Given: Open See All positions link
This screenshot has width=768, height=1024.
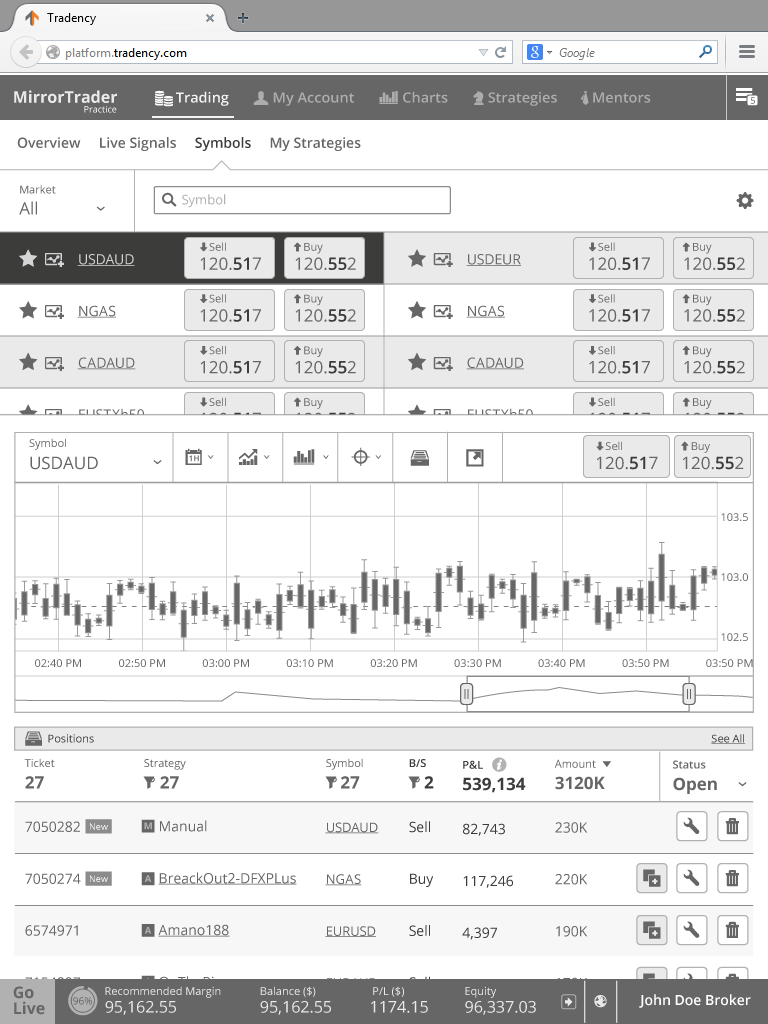Looking at the screenshot, I should pos(728,739).
